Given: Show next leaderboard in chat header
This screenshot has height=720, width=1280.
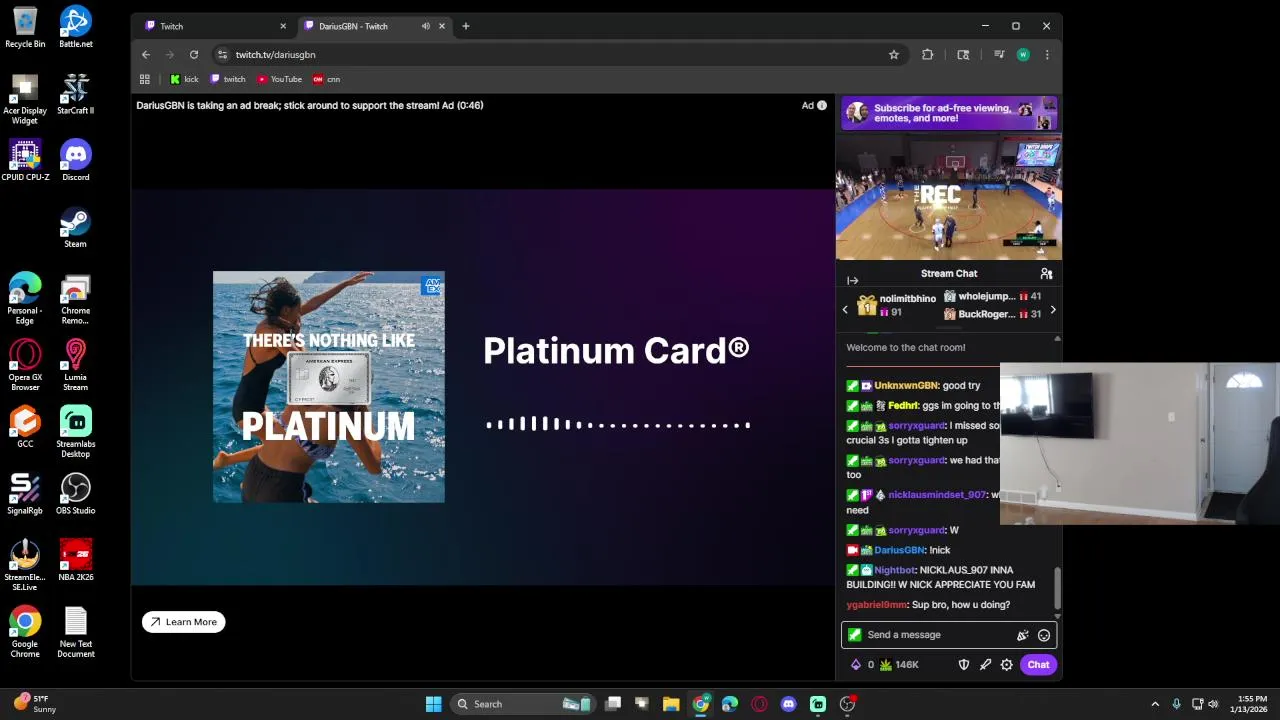Looking at the screenshot, I should coord(1052,310).
